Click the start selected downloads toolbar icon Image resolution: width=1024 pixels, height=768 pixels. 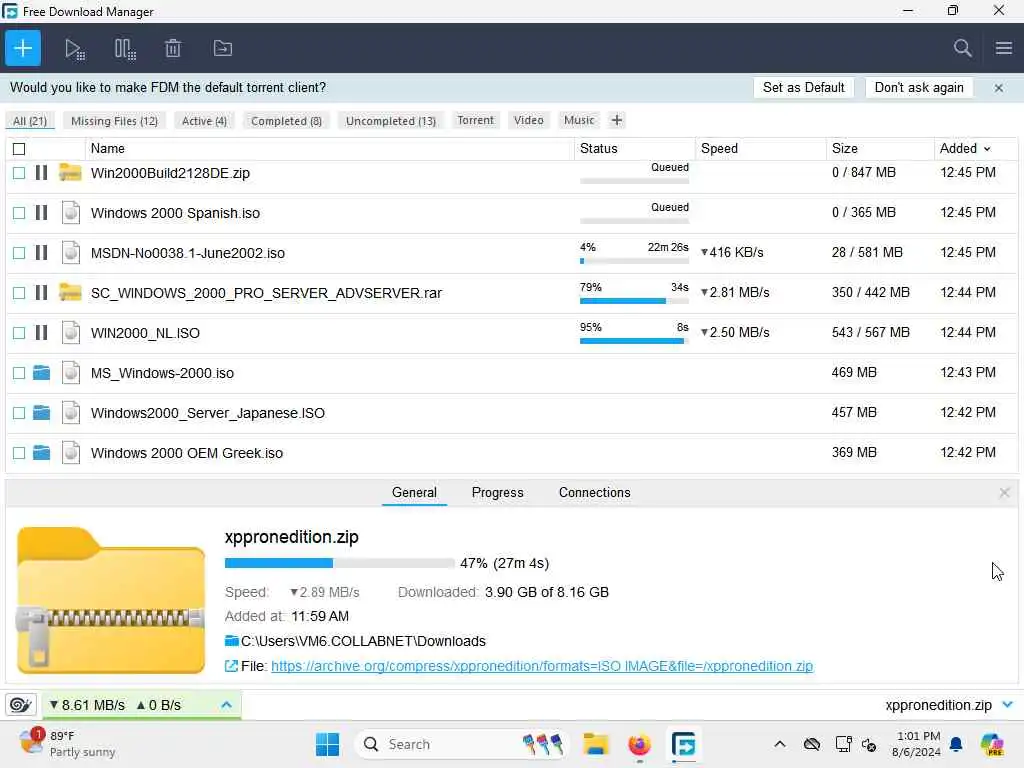pyautogui.click(x=74, y=48)
